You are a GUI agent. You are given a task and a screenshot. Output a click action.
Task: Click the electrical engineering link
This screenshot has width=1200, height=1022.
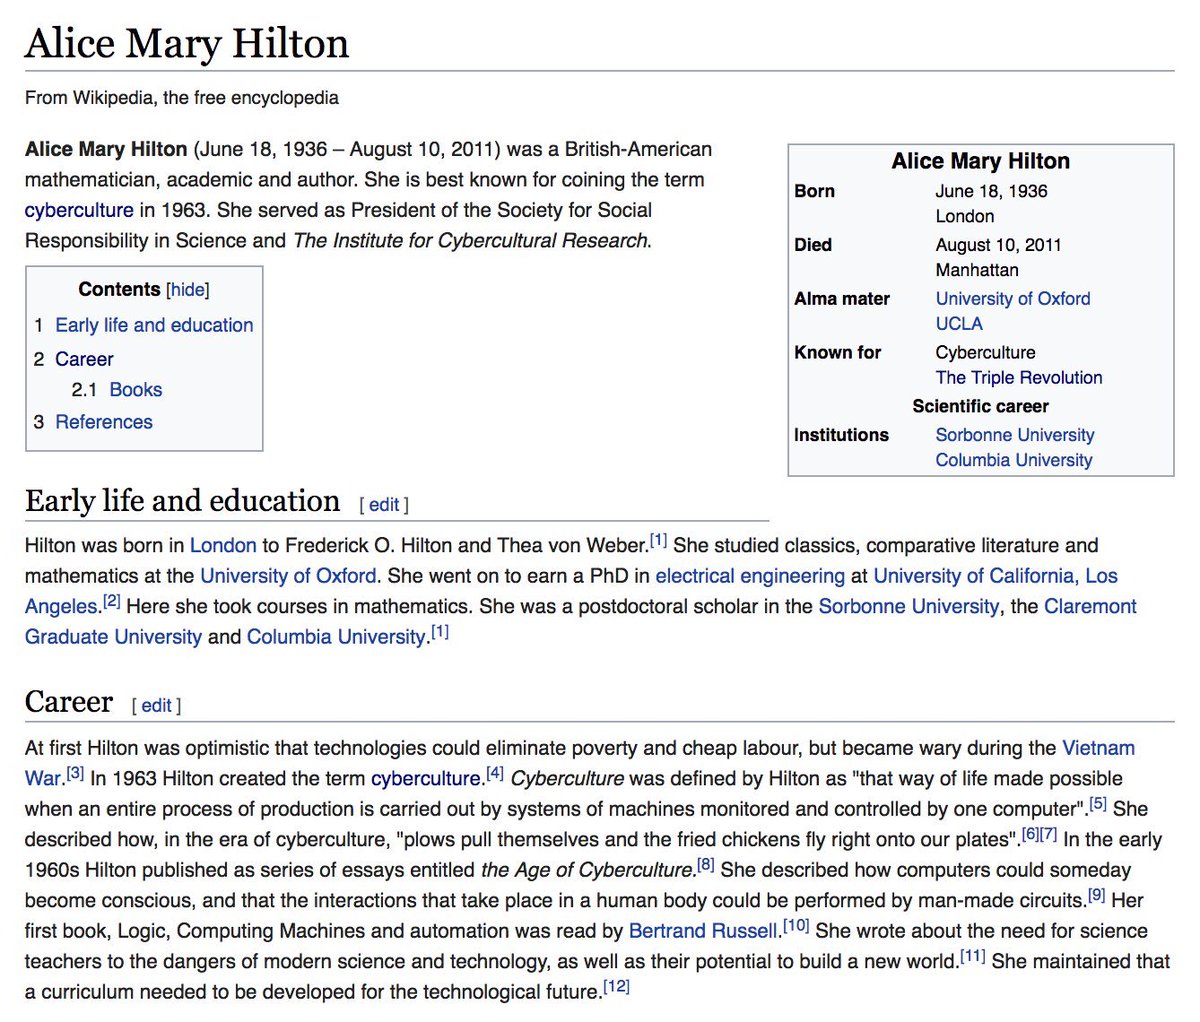[x=747, y=575]
